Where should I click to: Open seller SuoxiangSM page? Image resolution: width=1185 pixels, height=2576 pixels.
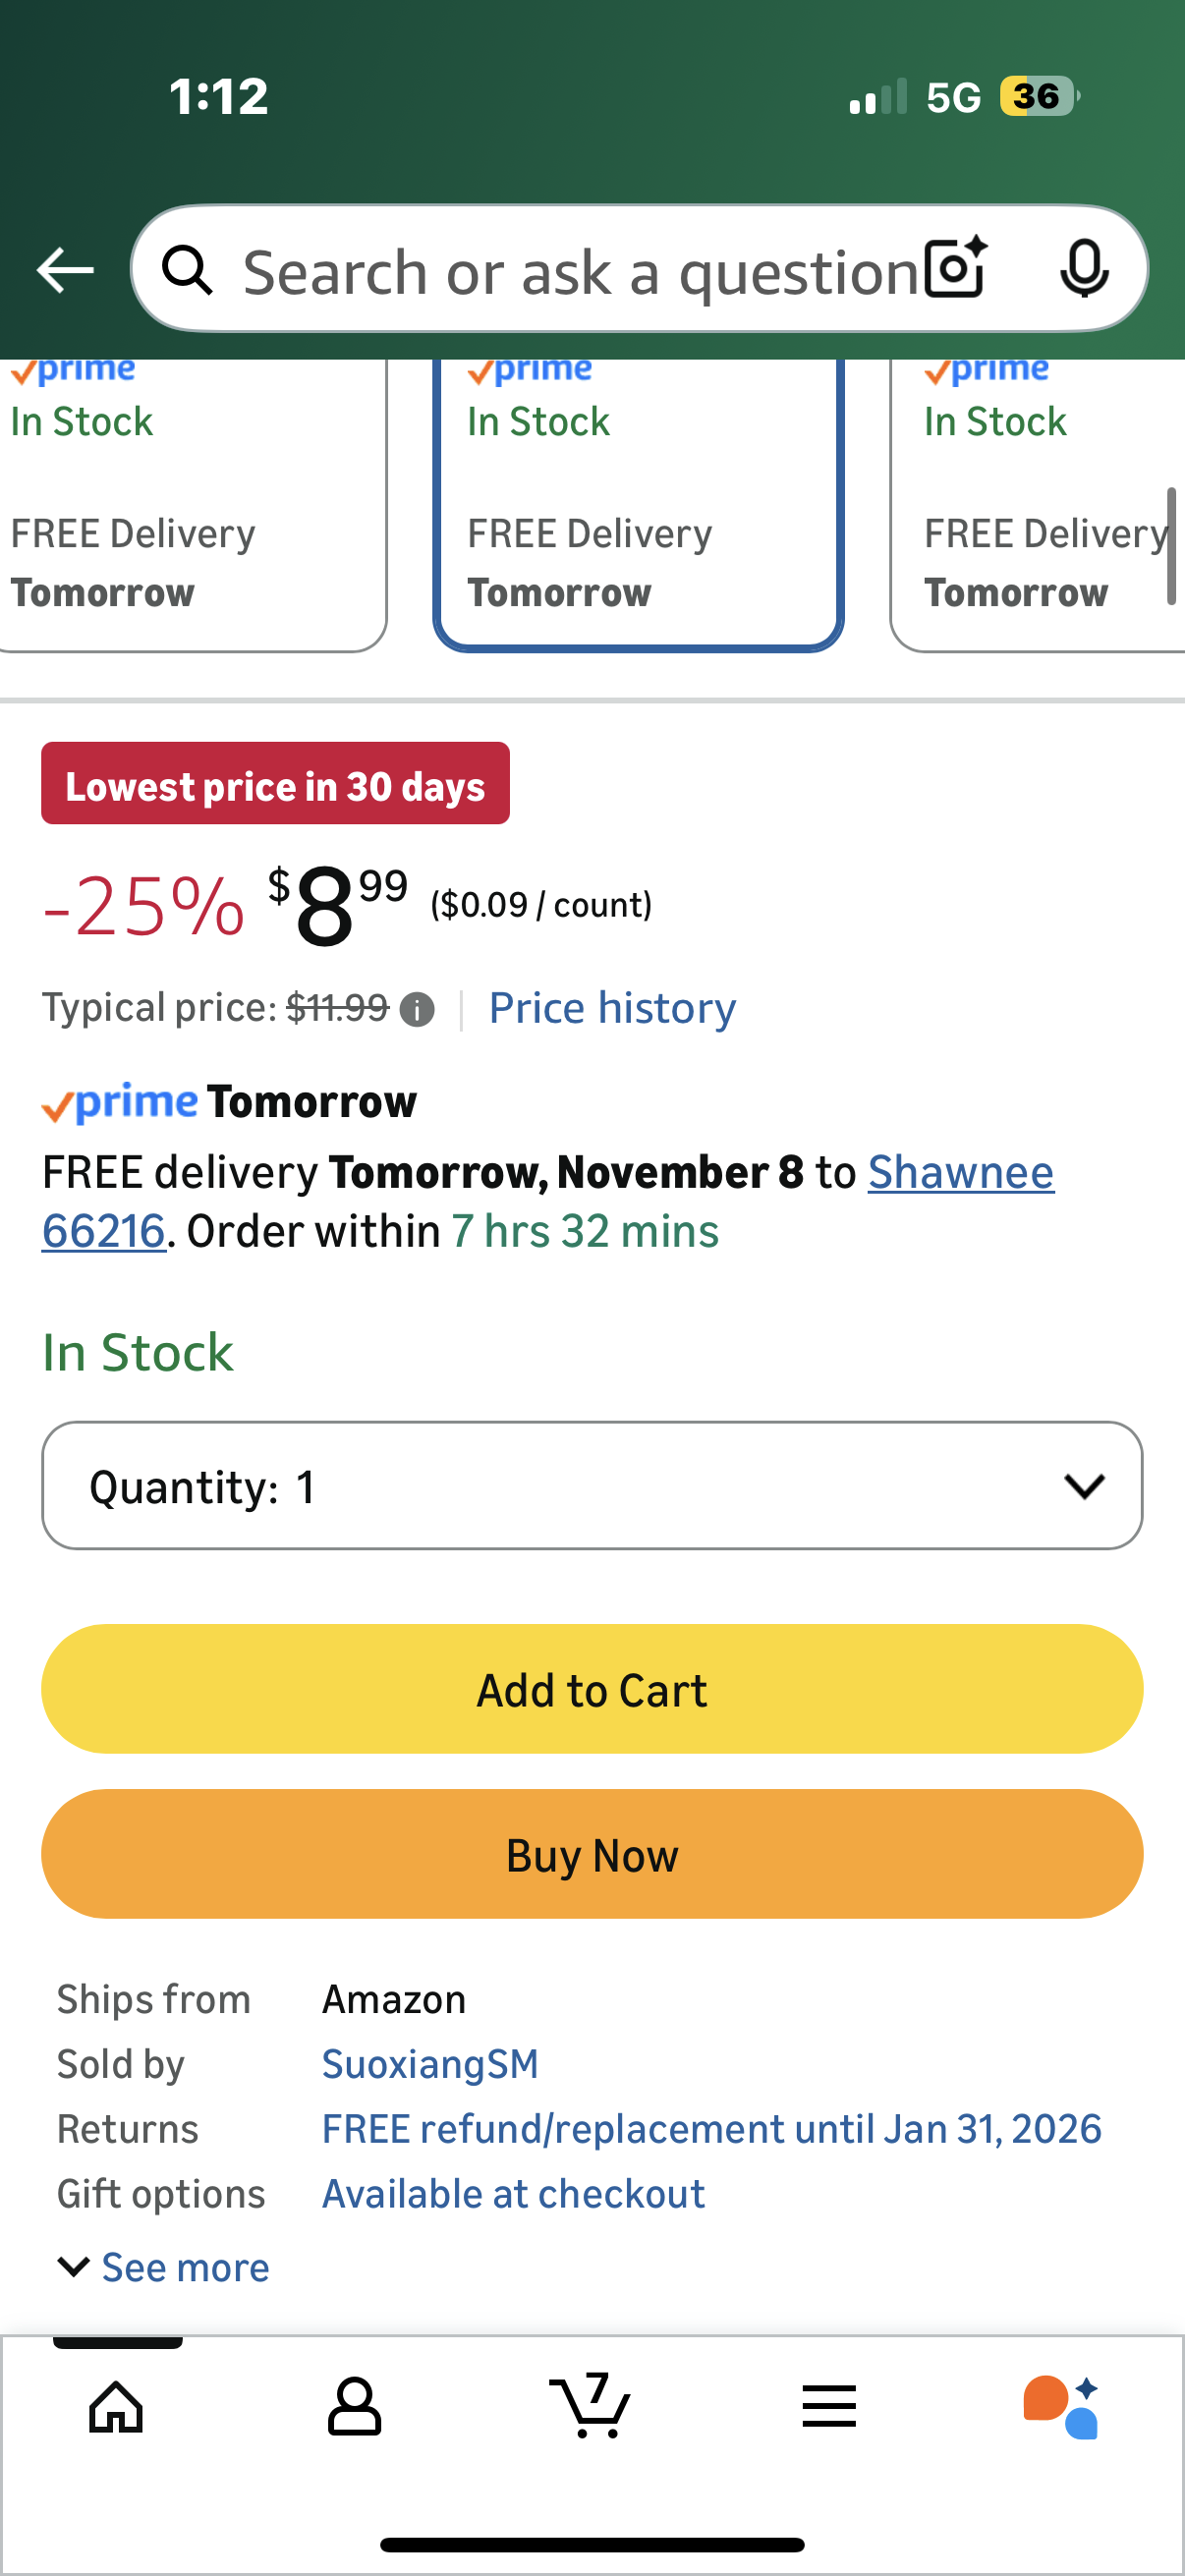coord(430,2064)
